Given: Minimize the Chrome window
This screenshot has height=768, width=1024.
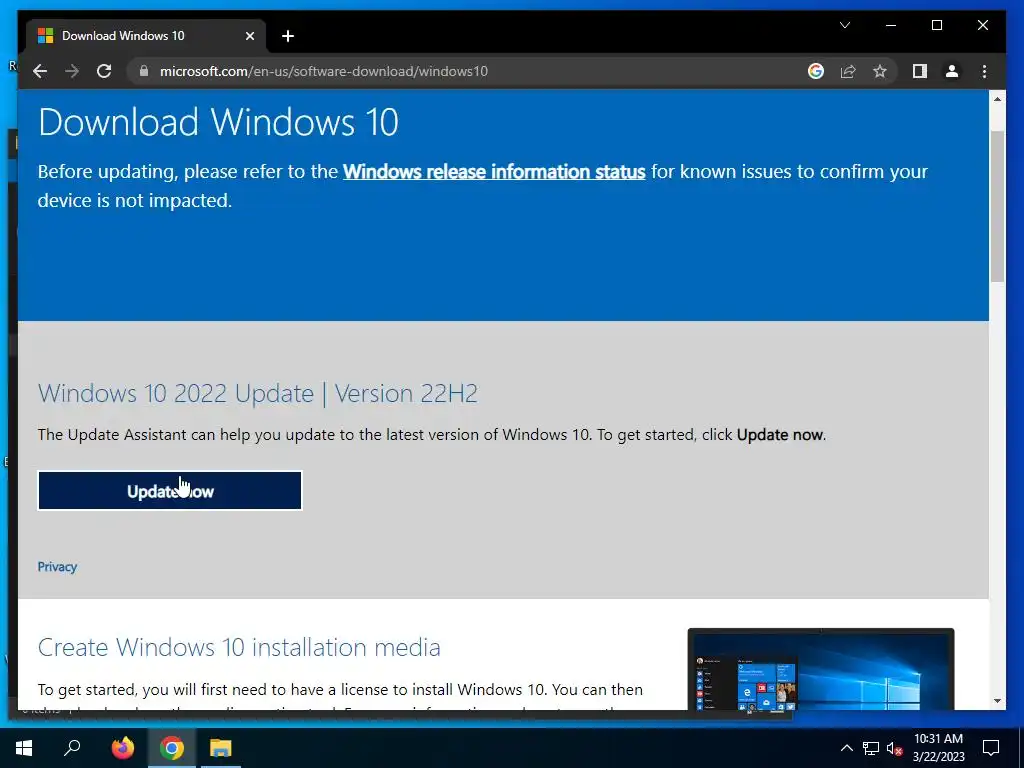Looking at the screenshot, I should (891, 25).
